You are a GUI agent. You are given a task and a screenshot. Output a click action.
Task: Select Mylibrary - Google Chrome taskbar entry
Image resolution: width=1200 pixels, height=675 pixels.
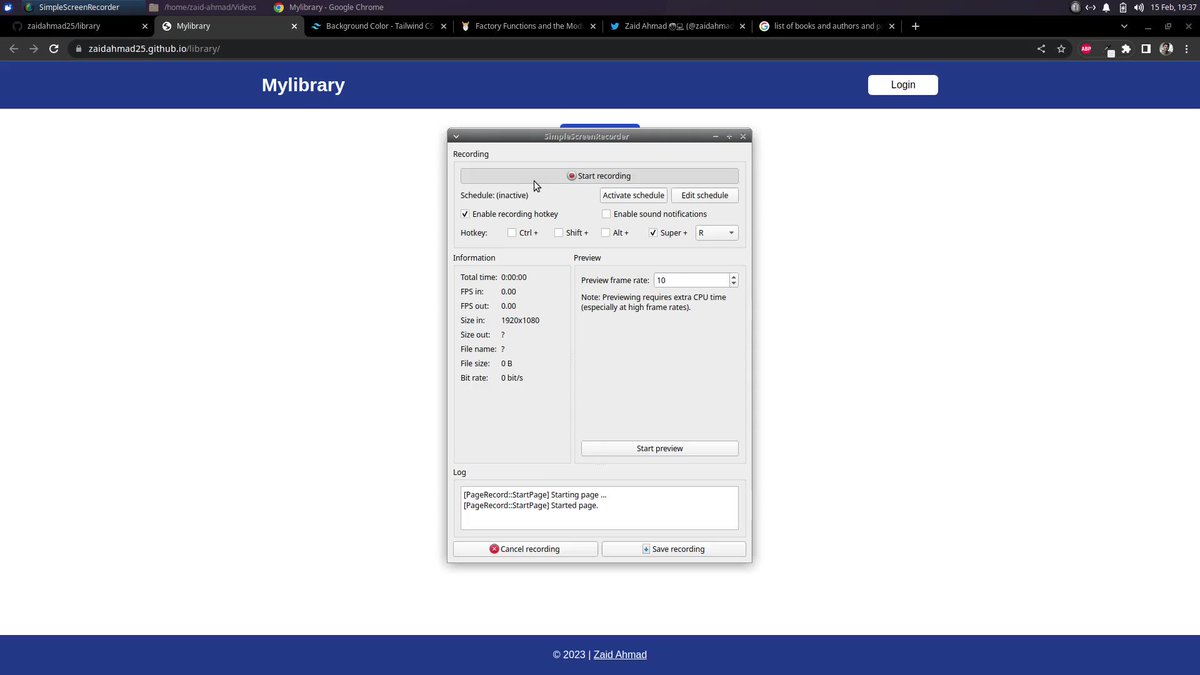click(330, 7)
